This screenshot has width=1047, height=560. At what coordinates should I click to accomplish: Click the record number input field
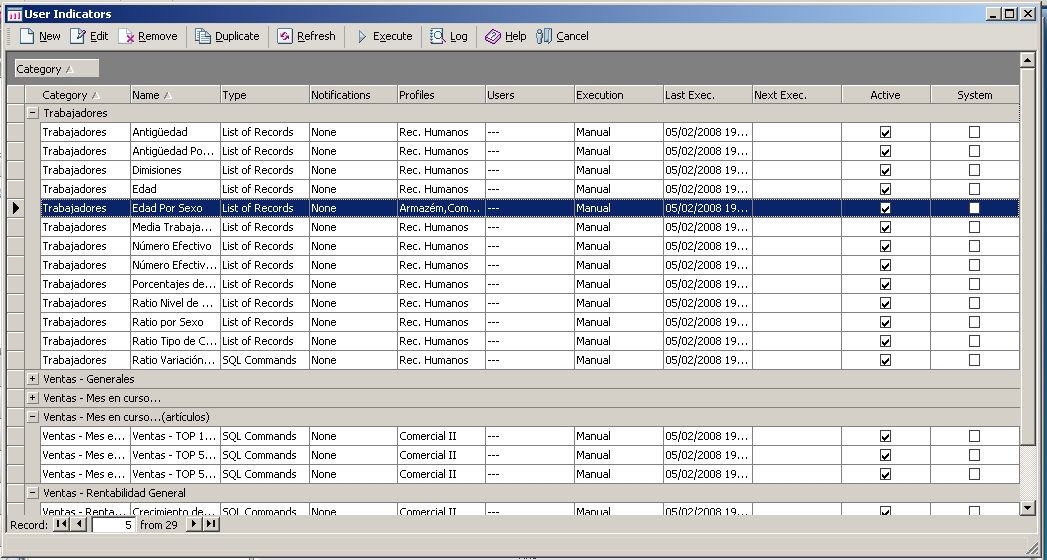pyautogui.click(x=113, y=524)
